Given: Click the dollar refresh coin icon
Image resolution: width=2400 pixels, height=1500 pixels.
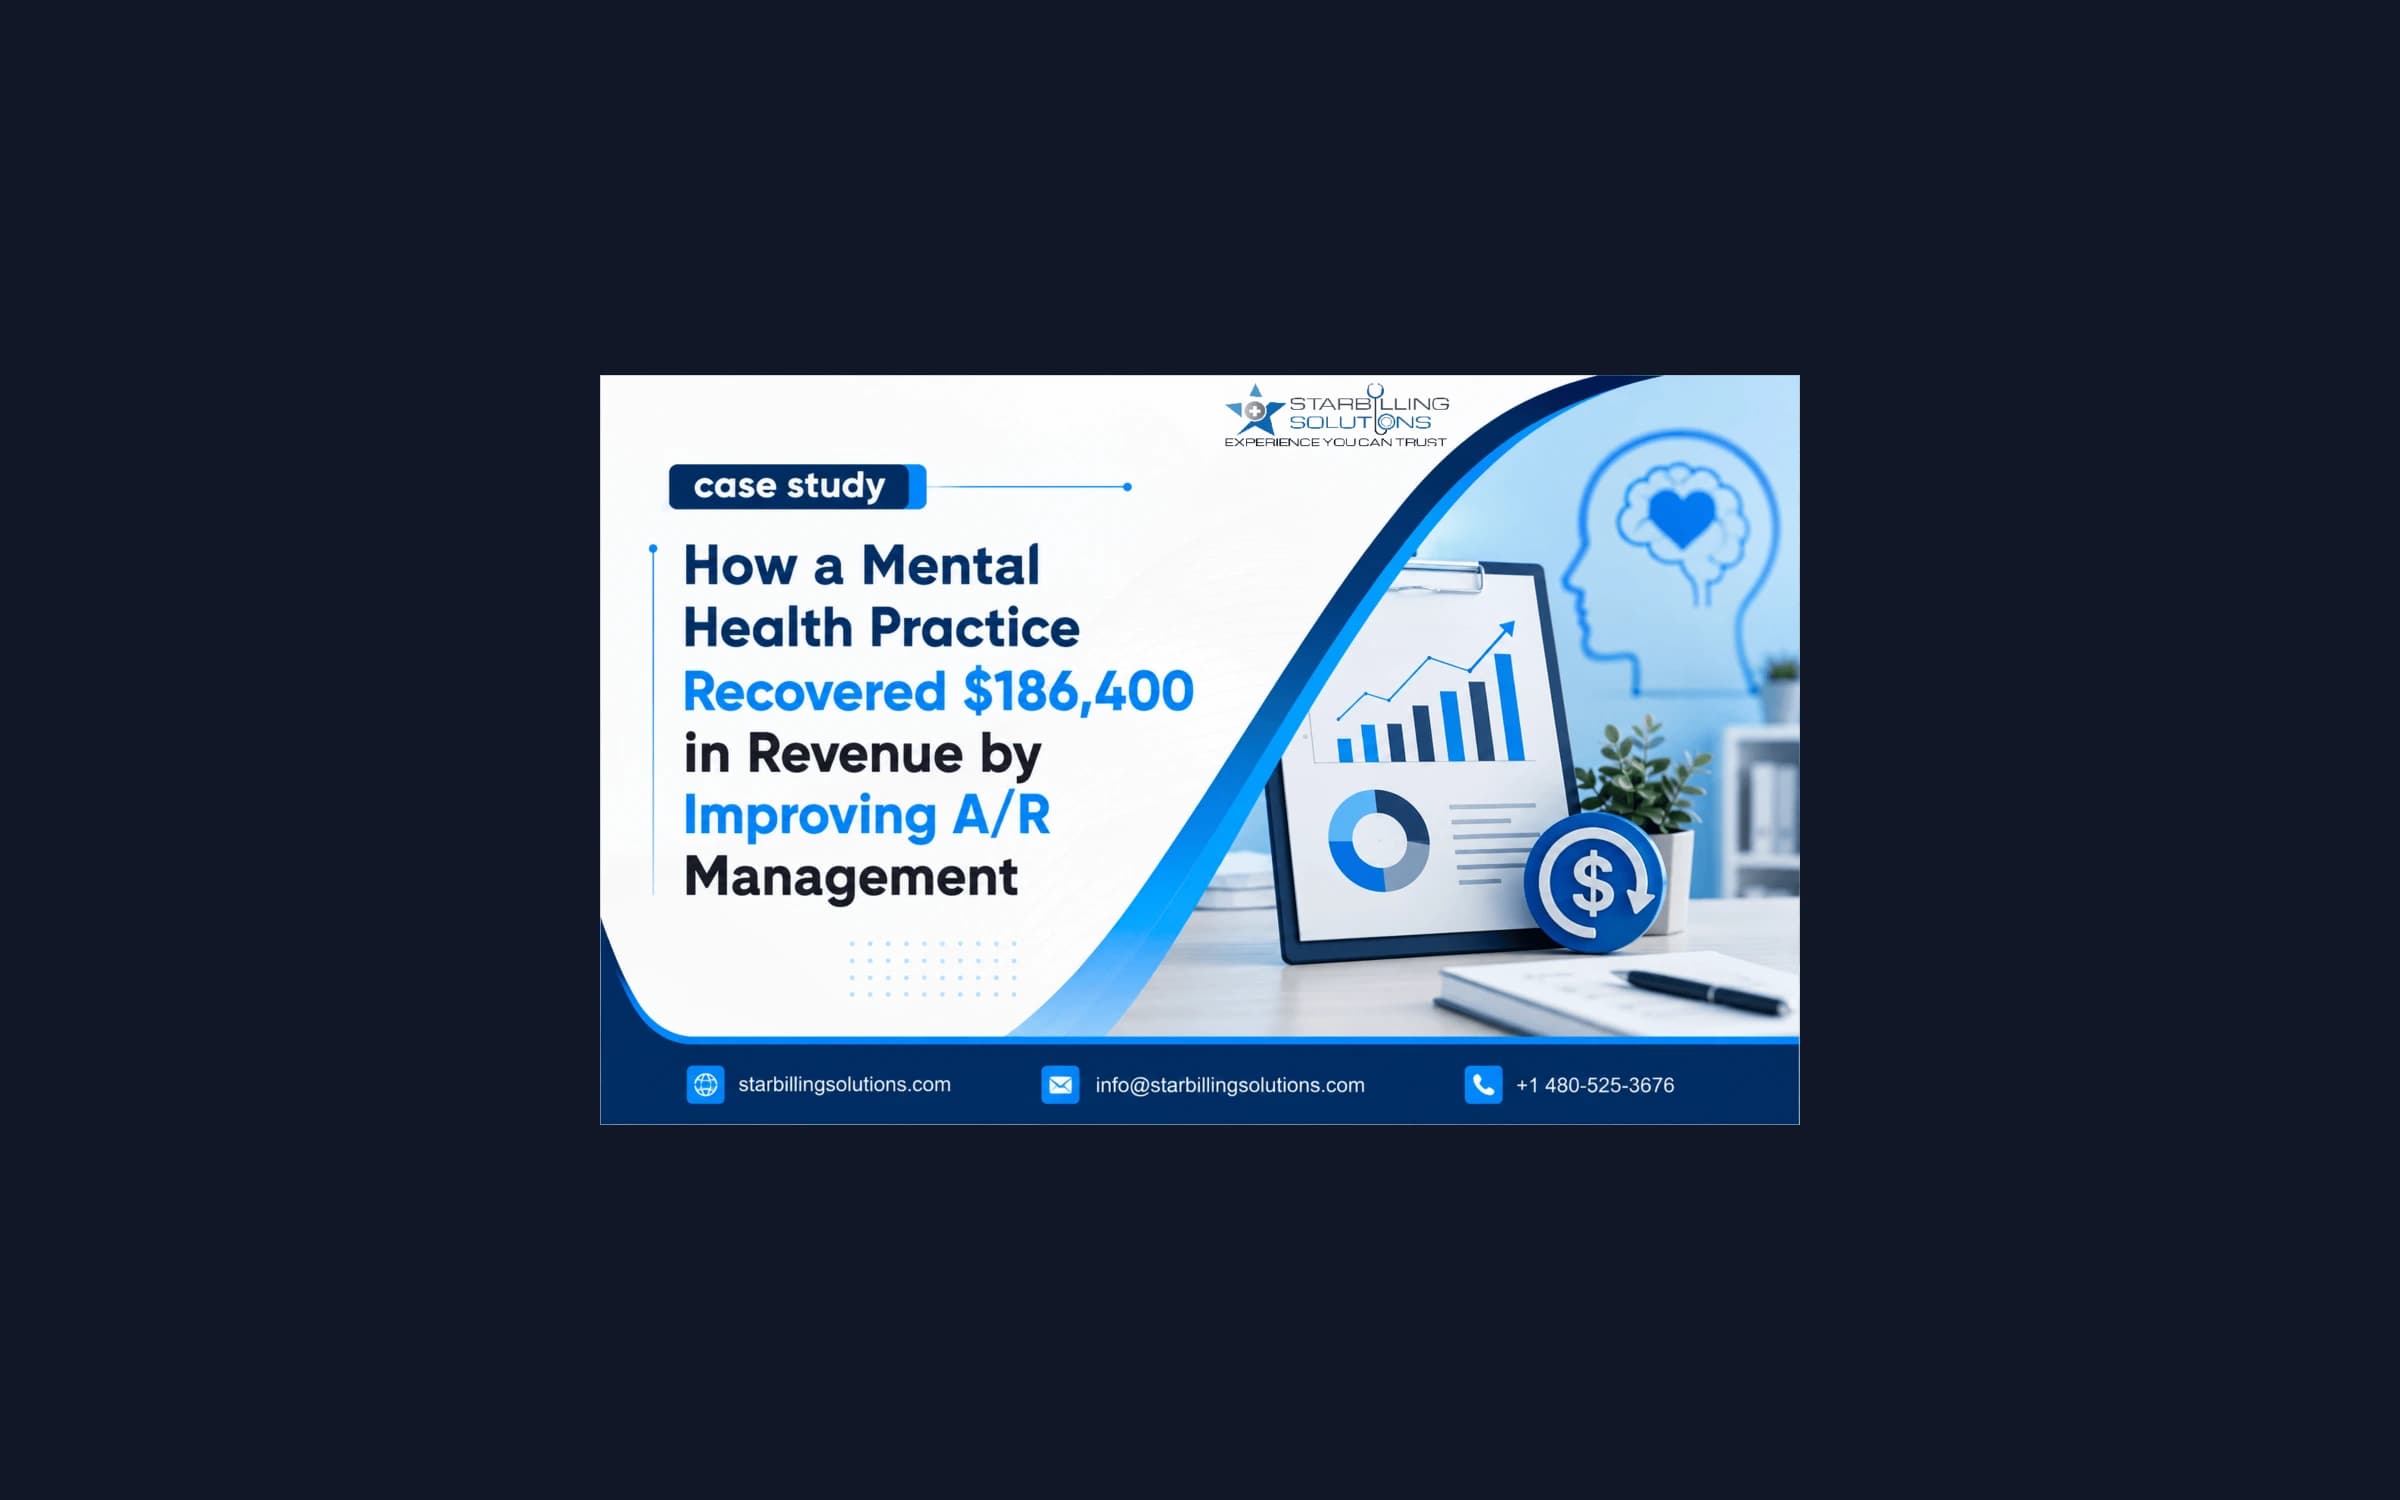Looking at the screenshot, I should click(1594, 882).
